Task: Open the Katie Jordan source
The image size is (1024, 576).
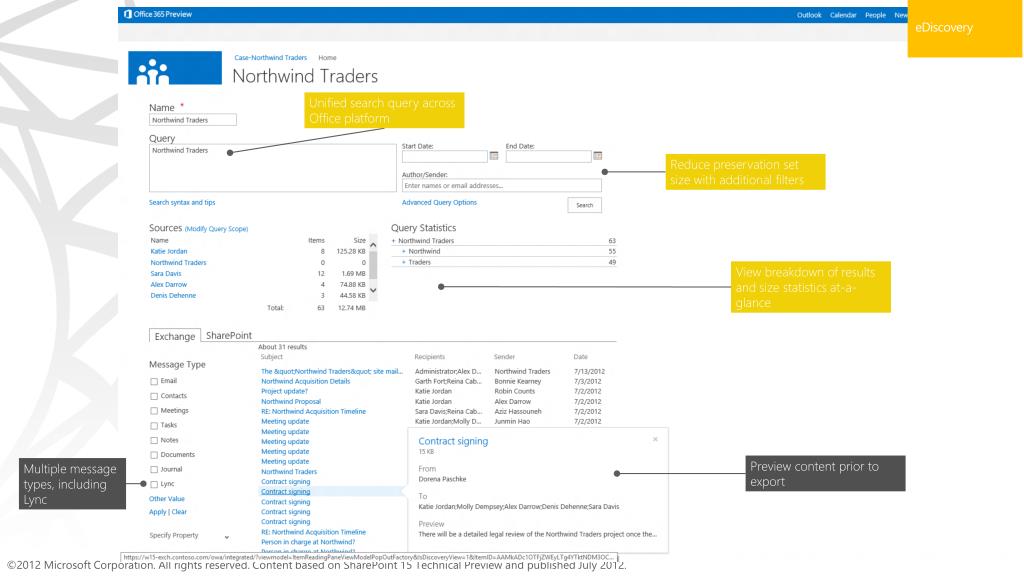Action: [x=168, y=251]
